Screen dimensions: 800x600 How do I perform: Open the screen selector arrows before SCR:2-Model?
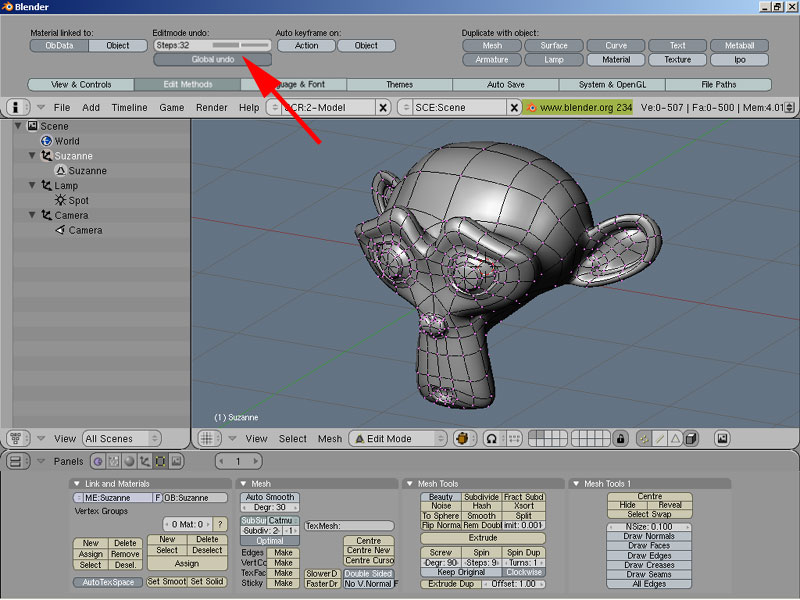275,108
